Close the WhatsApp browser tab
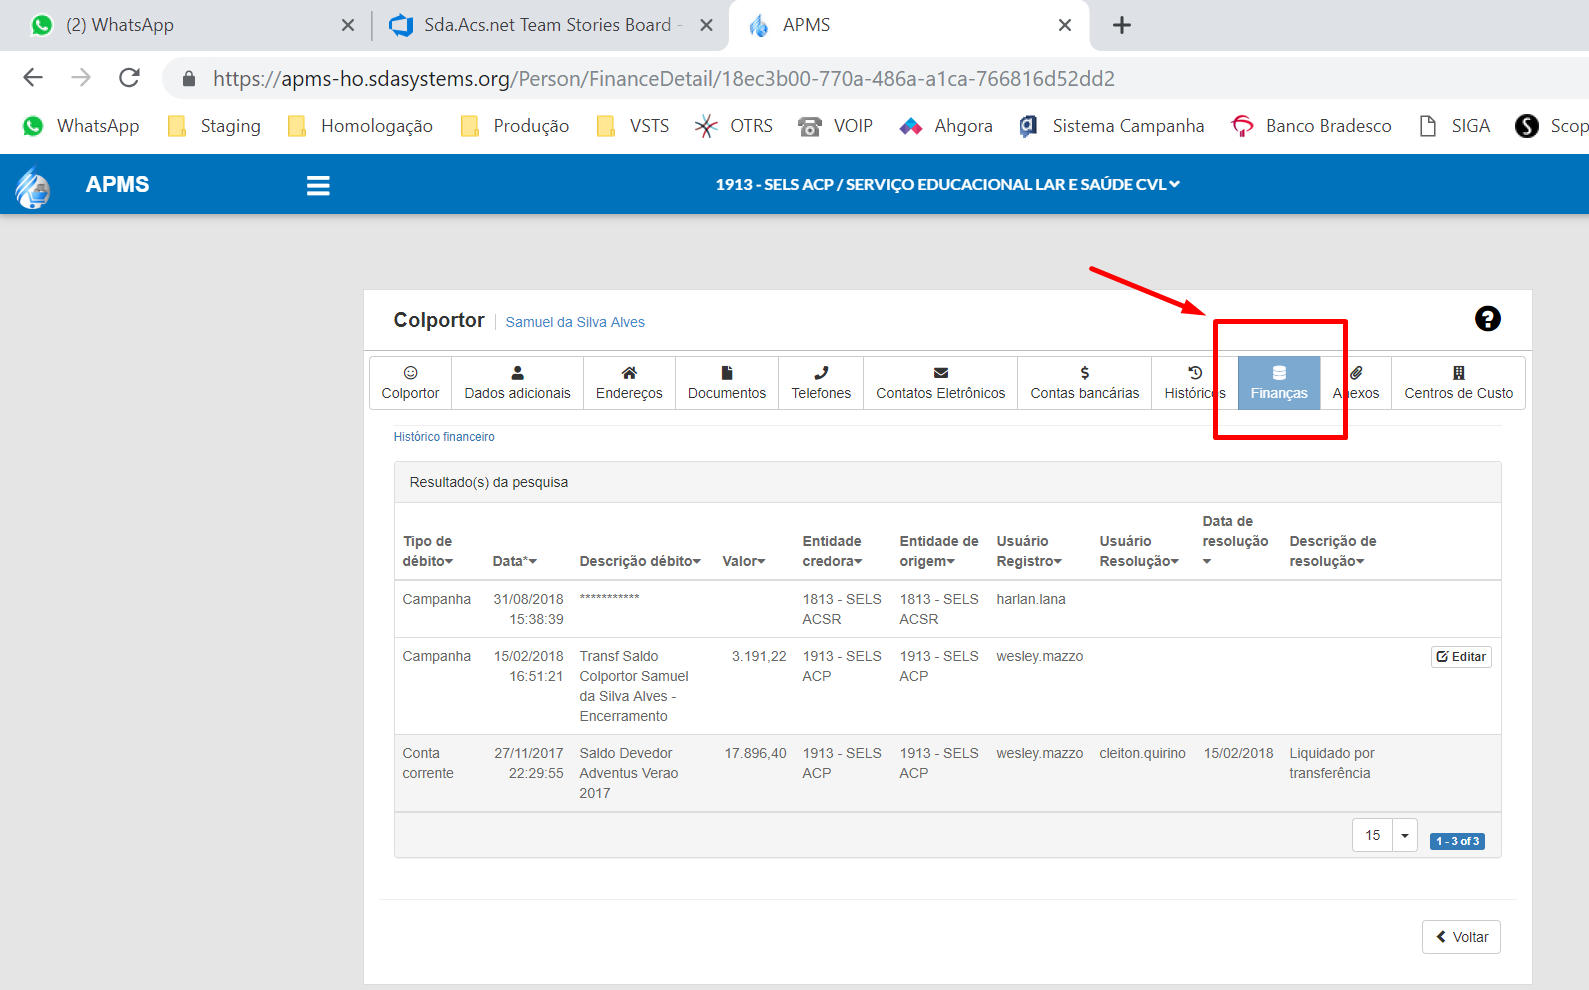 click(348, 25)
